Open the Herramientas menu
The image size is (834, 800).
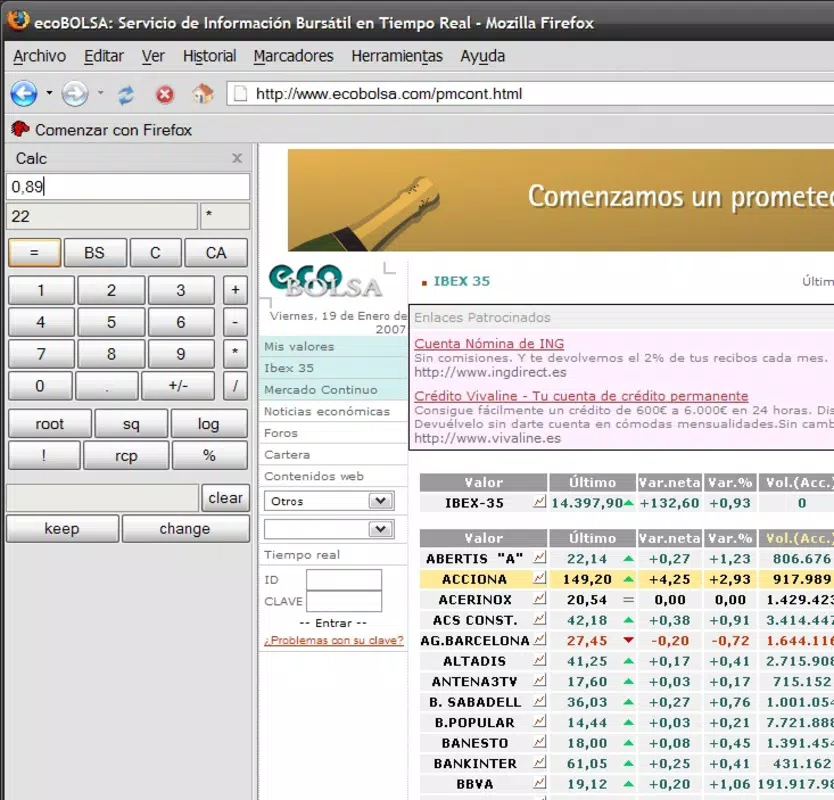[x=397, y=56]
